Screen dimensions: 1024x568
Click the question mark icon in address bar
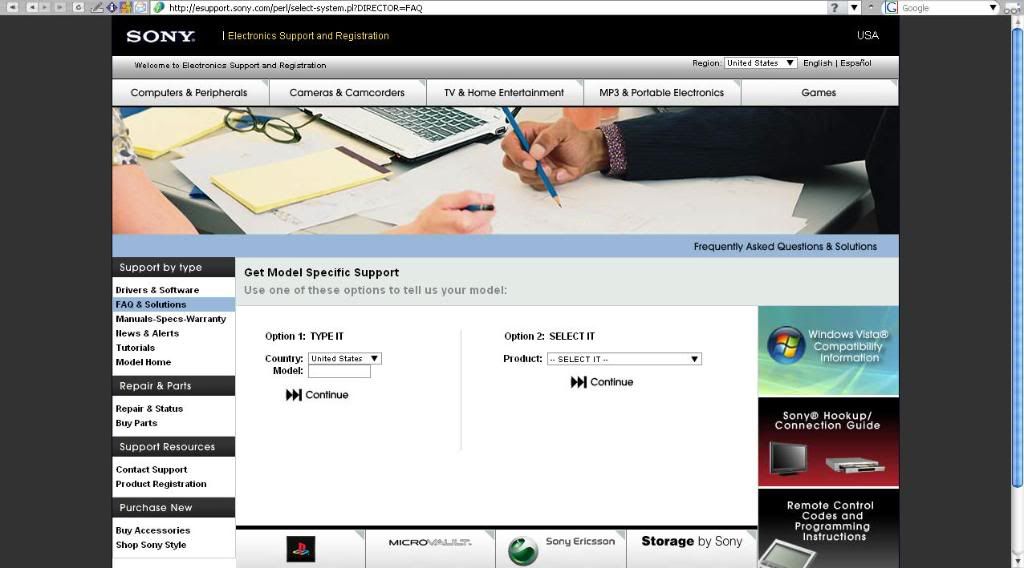coord(835,7)
